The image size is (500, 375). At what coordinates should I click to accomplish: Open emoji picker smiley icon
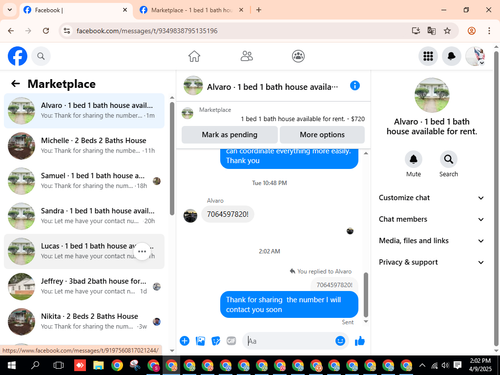coord(340,341)
